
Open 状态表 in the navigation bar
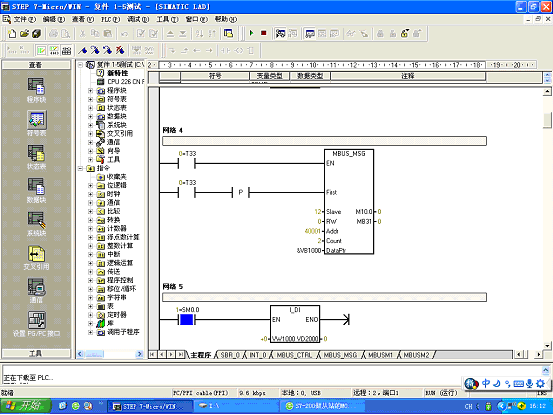point(36,157)
